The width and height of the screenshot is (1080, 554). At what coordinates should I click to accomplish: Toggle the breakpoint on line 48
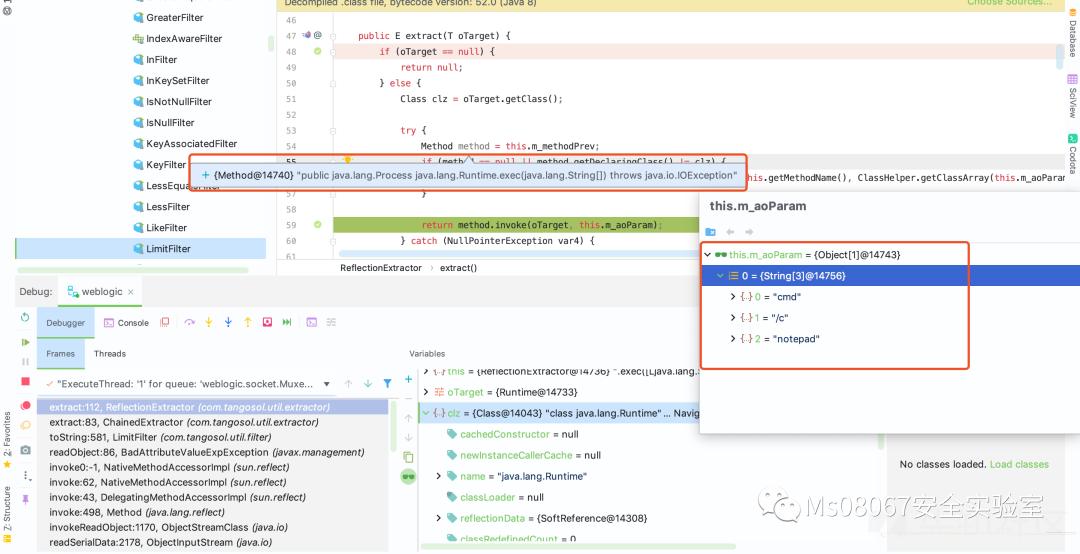[318, 51]
